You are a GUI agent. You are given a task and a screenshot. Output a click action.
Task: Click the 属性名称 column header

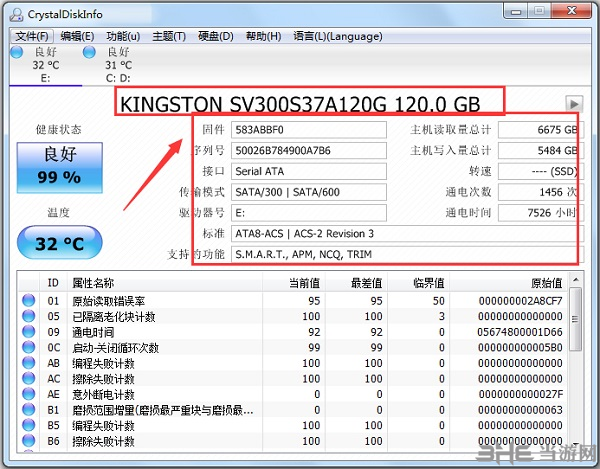tap(165, 283)
